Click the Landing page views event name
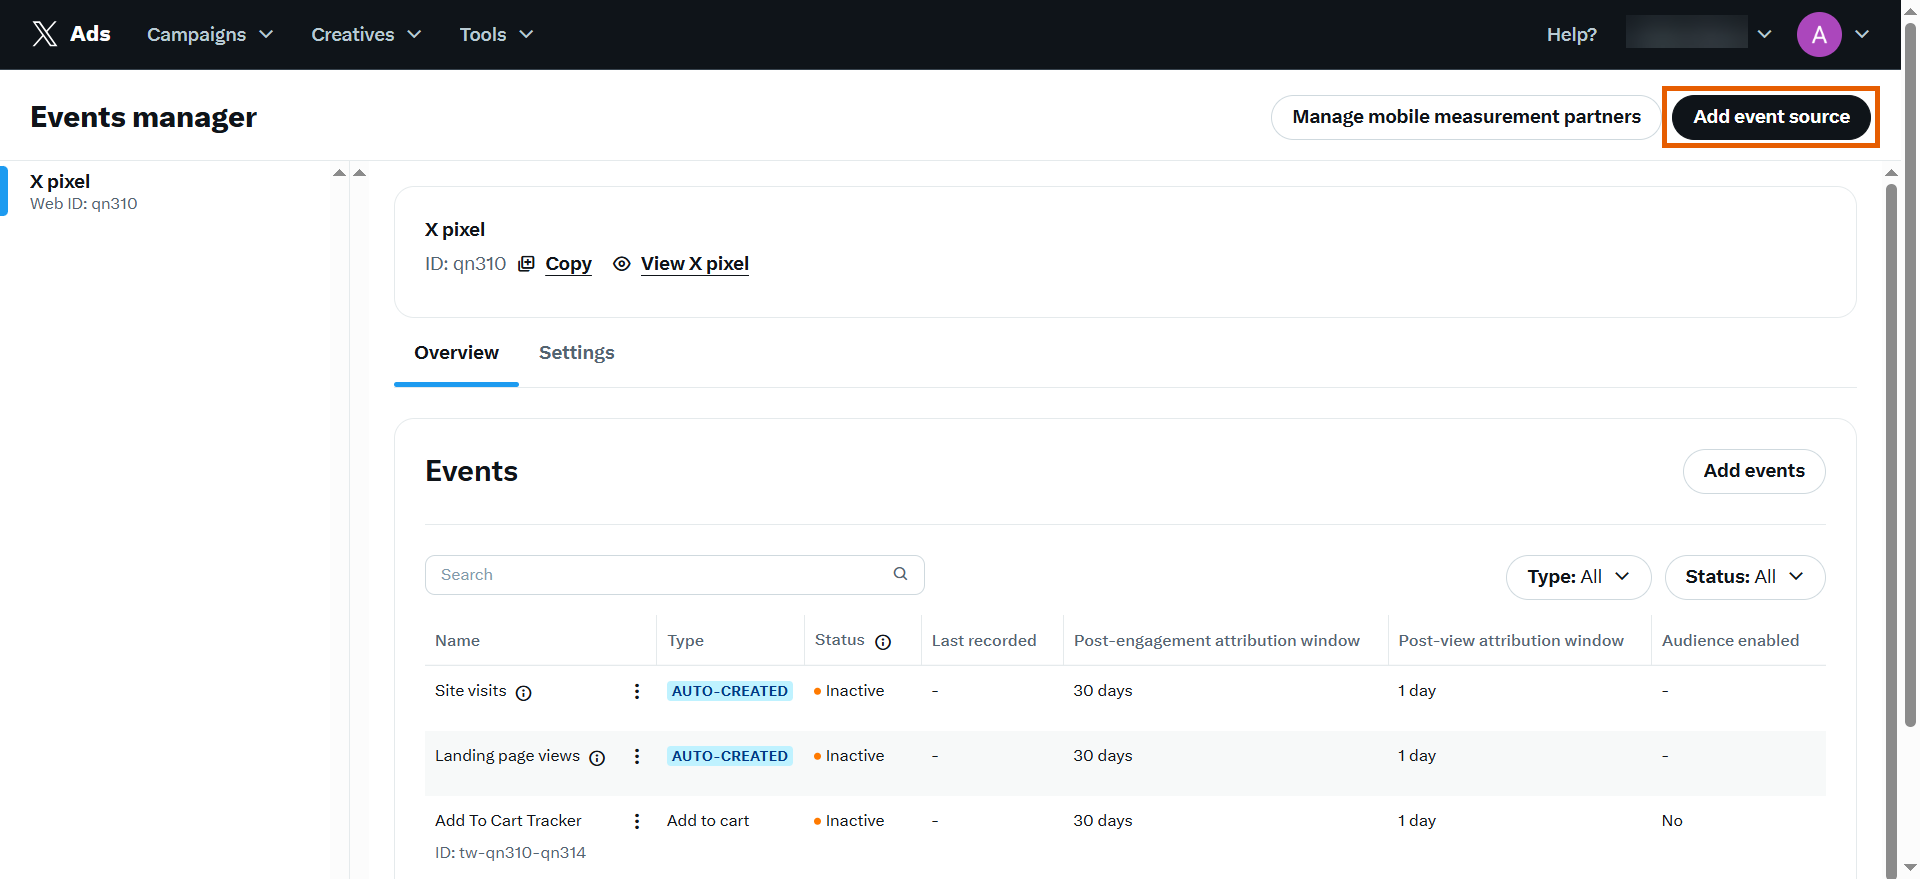This screenshot has height=879, width=1920. (507, 756)
